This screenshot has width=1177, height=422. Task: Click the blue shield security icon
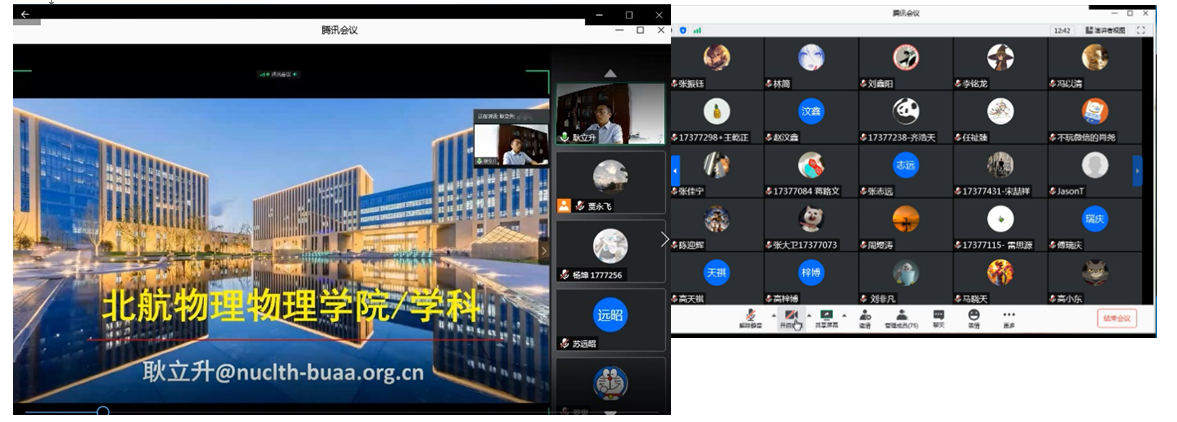683,30
